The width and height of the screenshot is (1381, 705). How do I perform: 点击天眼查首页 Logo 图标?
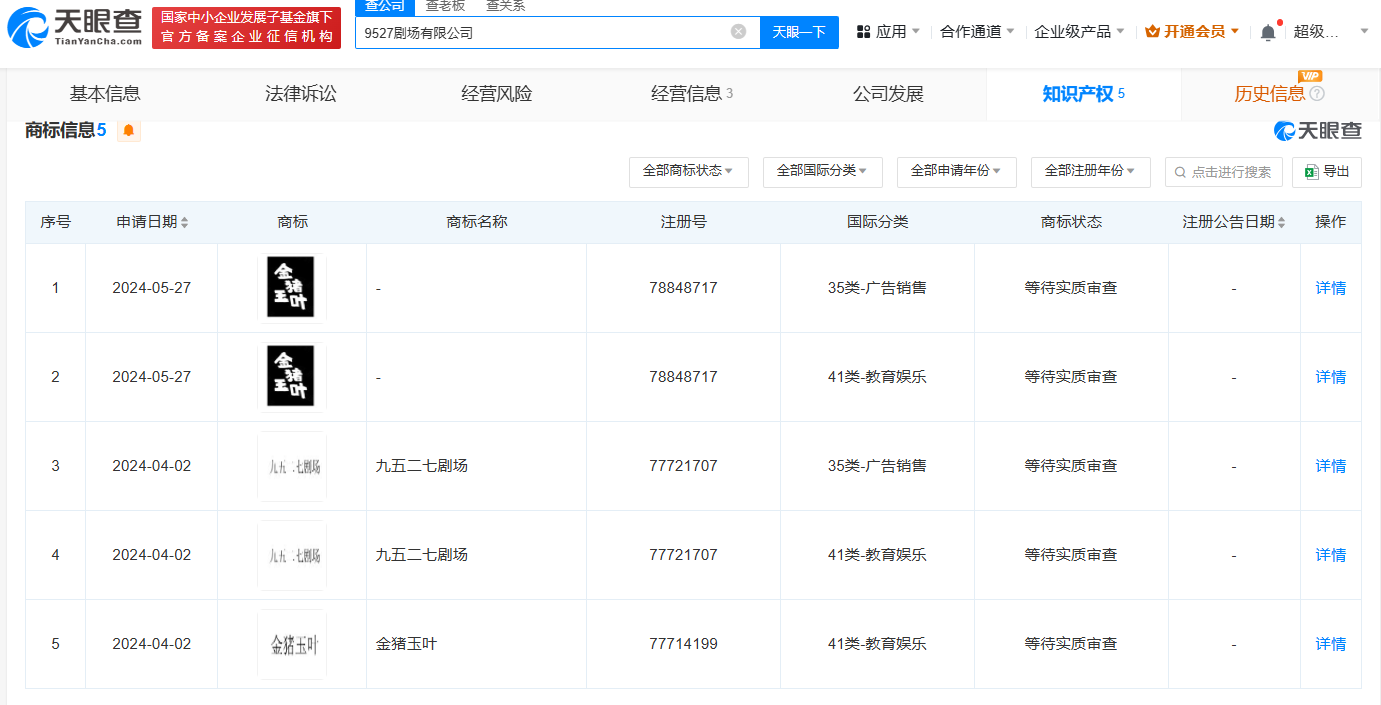(27, 26)
